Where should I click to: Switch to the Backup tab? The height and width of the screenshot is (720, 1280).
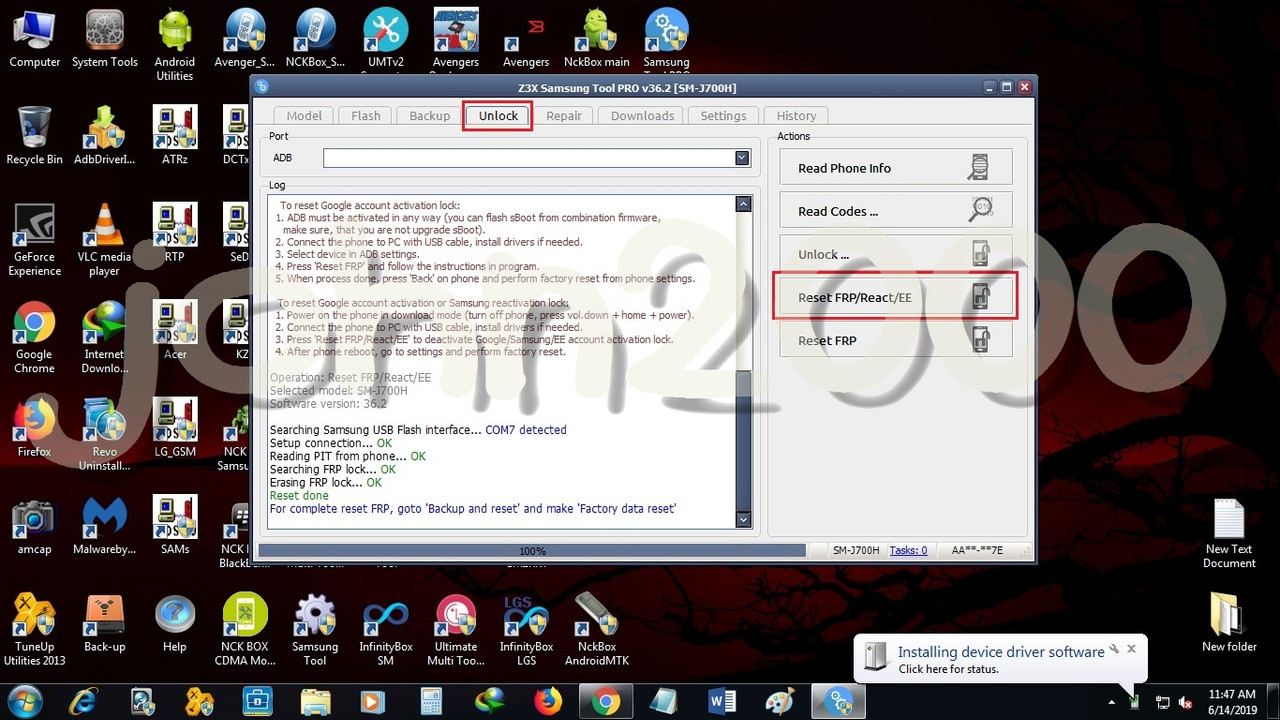430,116
